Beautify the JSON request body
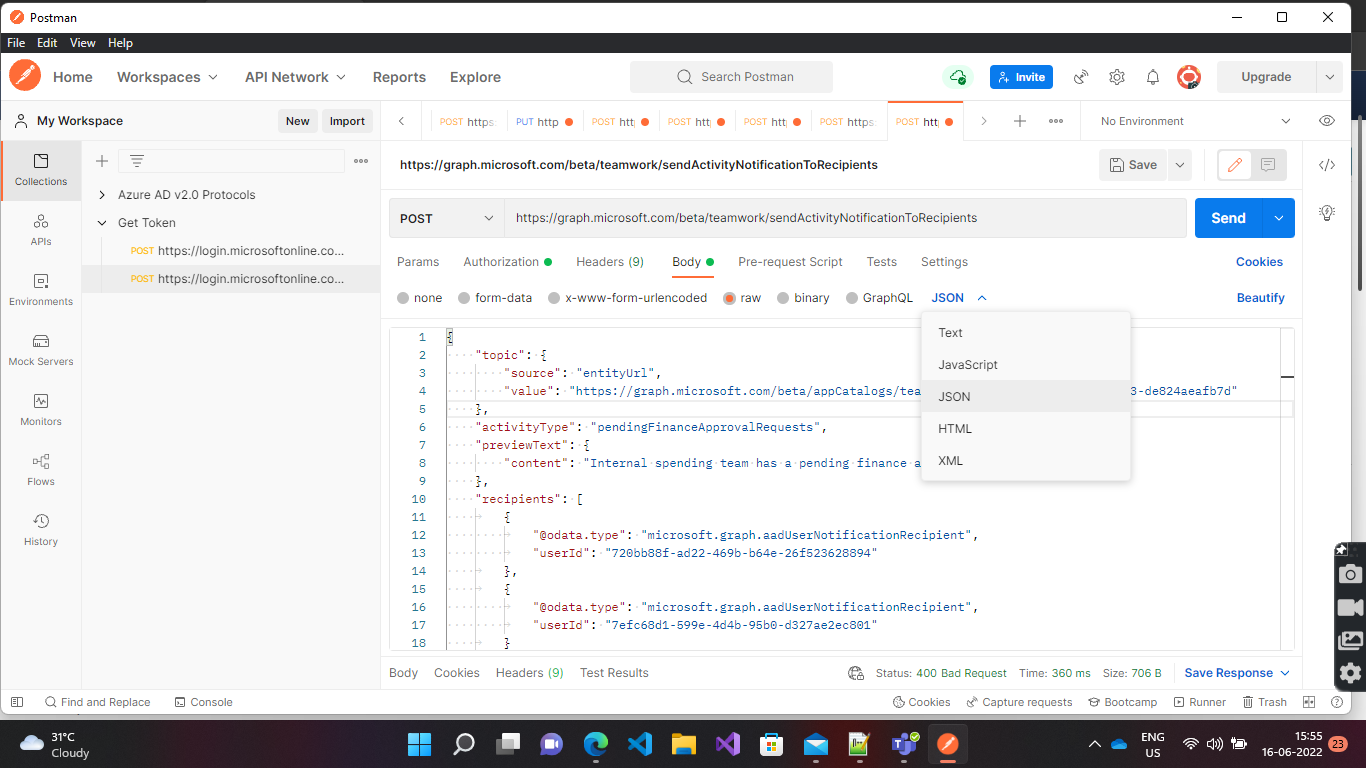This screenshot has width=1366, height=768. 1260,297
